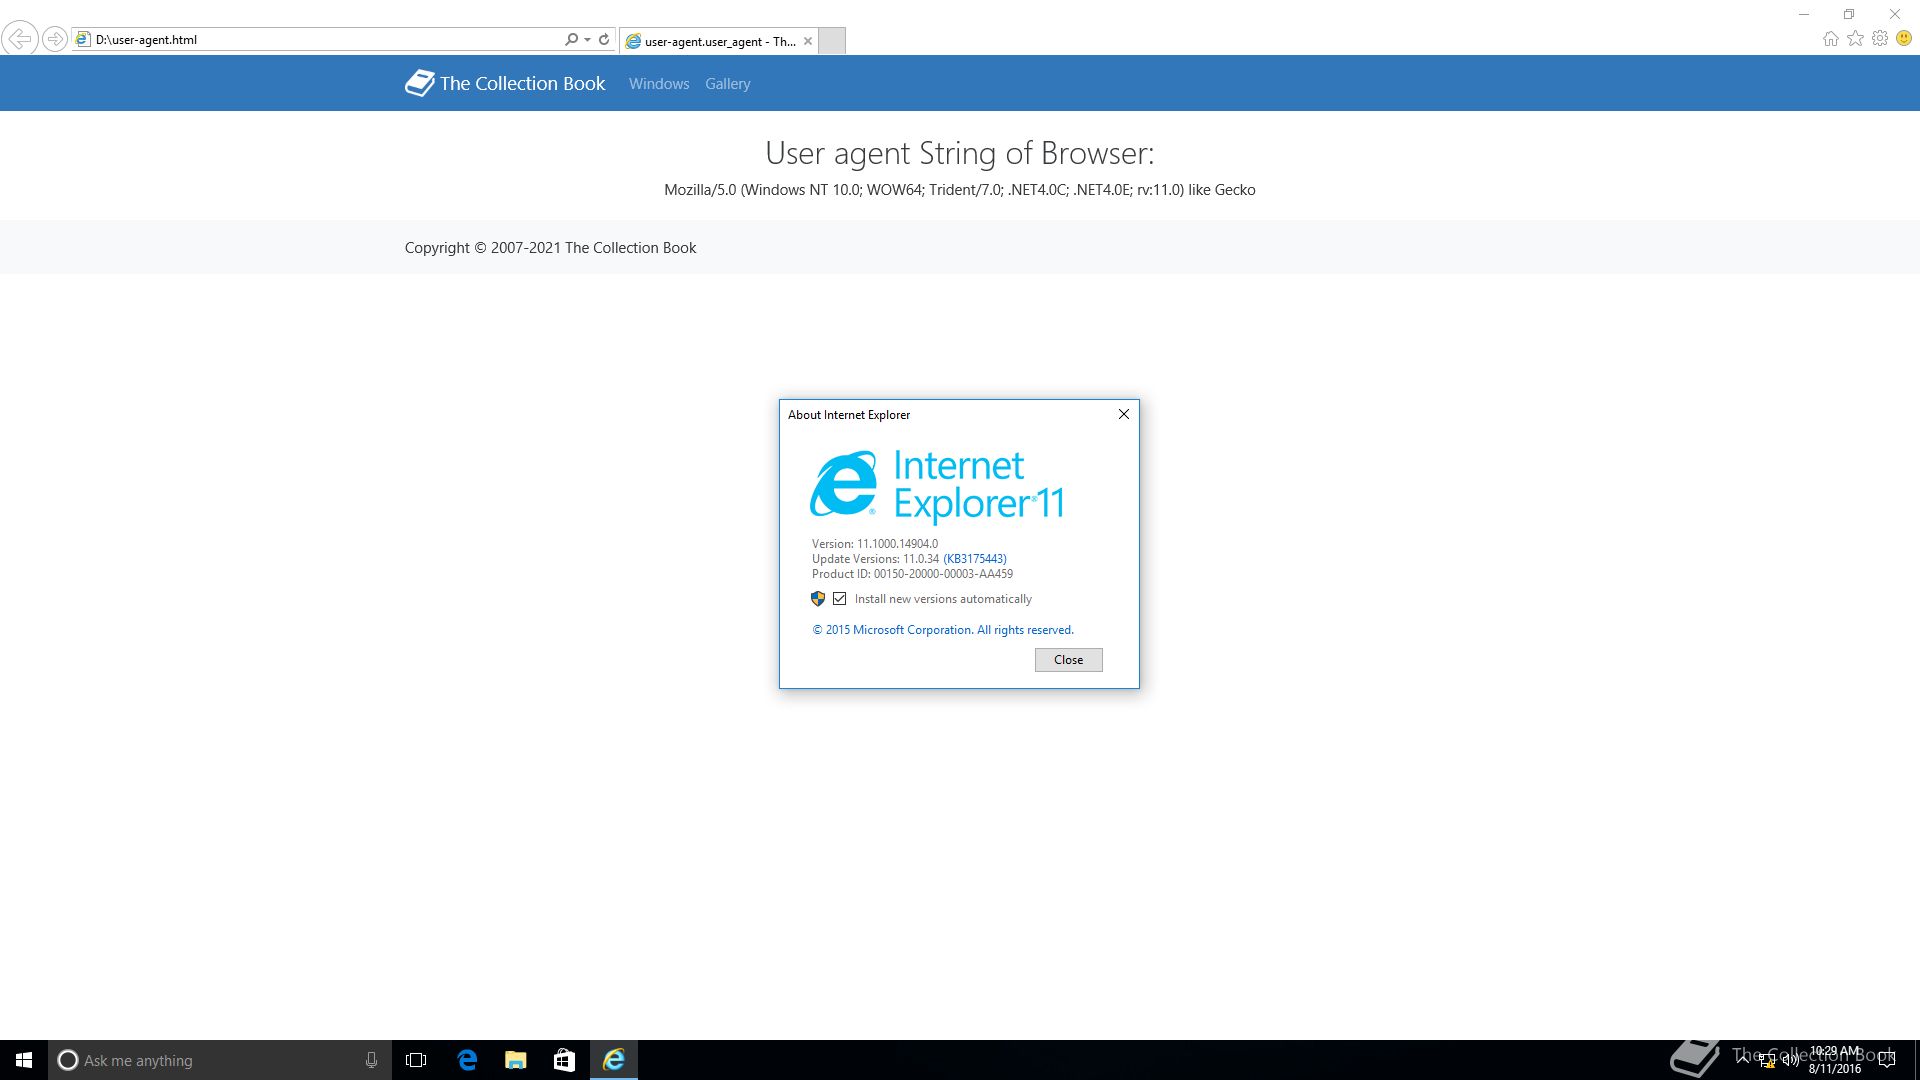
Task: Open the Windows Store taskbar icon
Action: [x=564, y=1060]
